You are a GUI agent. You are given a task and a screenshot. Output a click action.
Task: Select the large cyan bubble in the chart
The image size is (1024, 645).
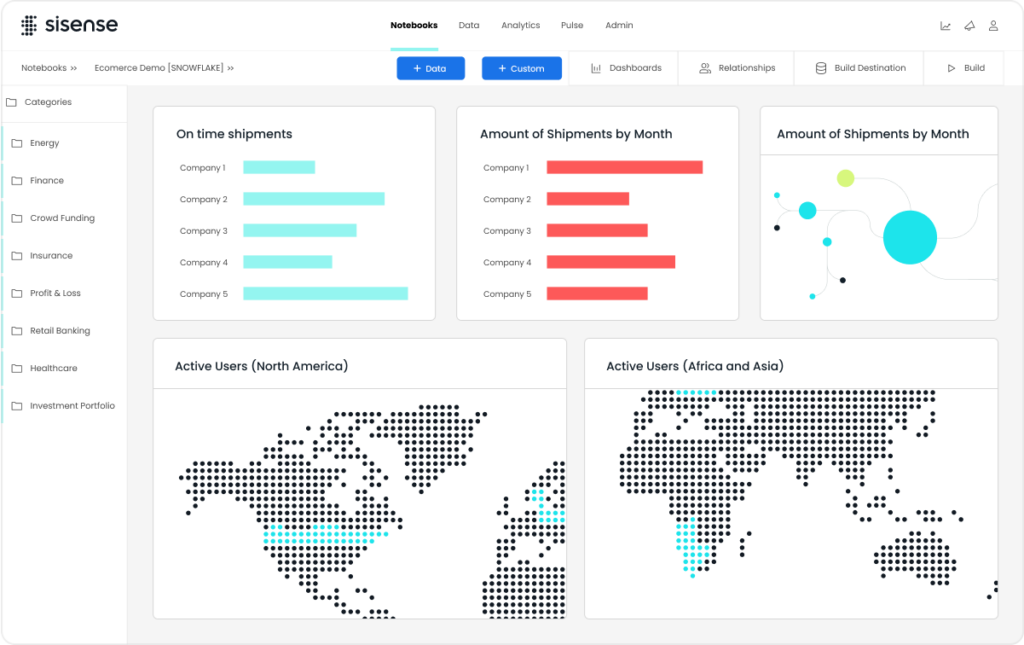[x=910, y=237]
